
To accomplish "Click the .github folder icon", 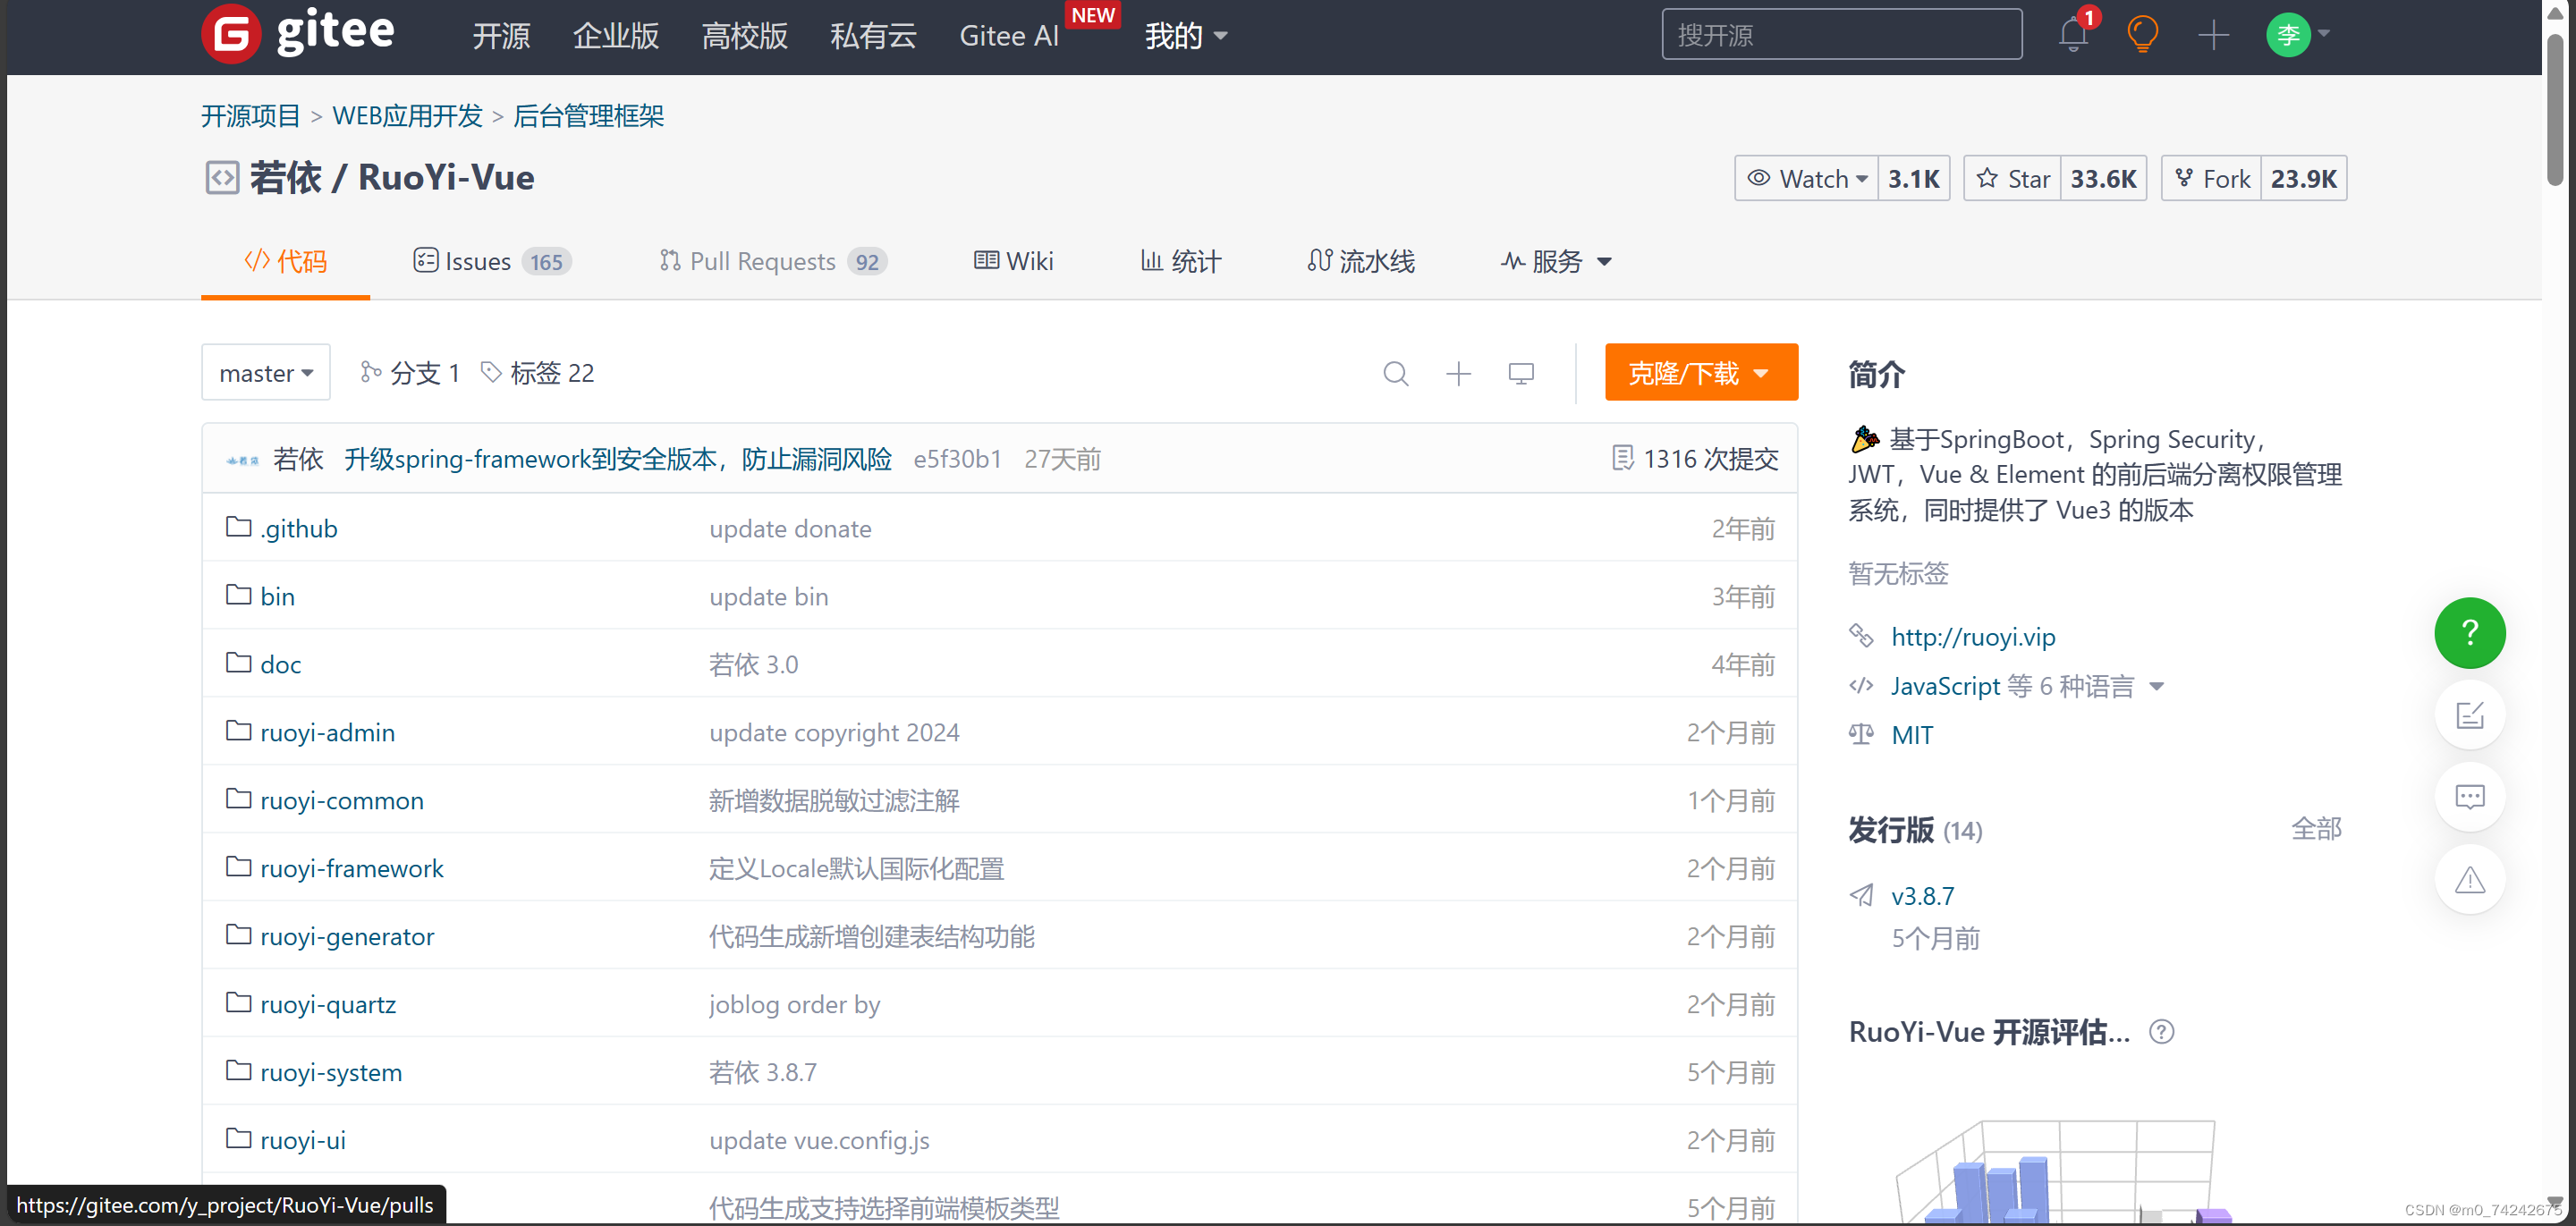I will [238, 527].
